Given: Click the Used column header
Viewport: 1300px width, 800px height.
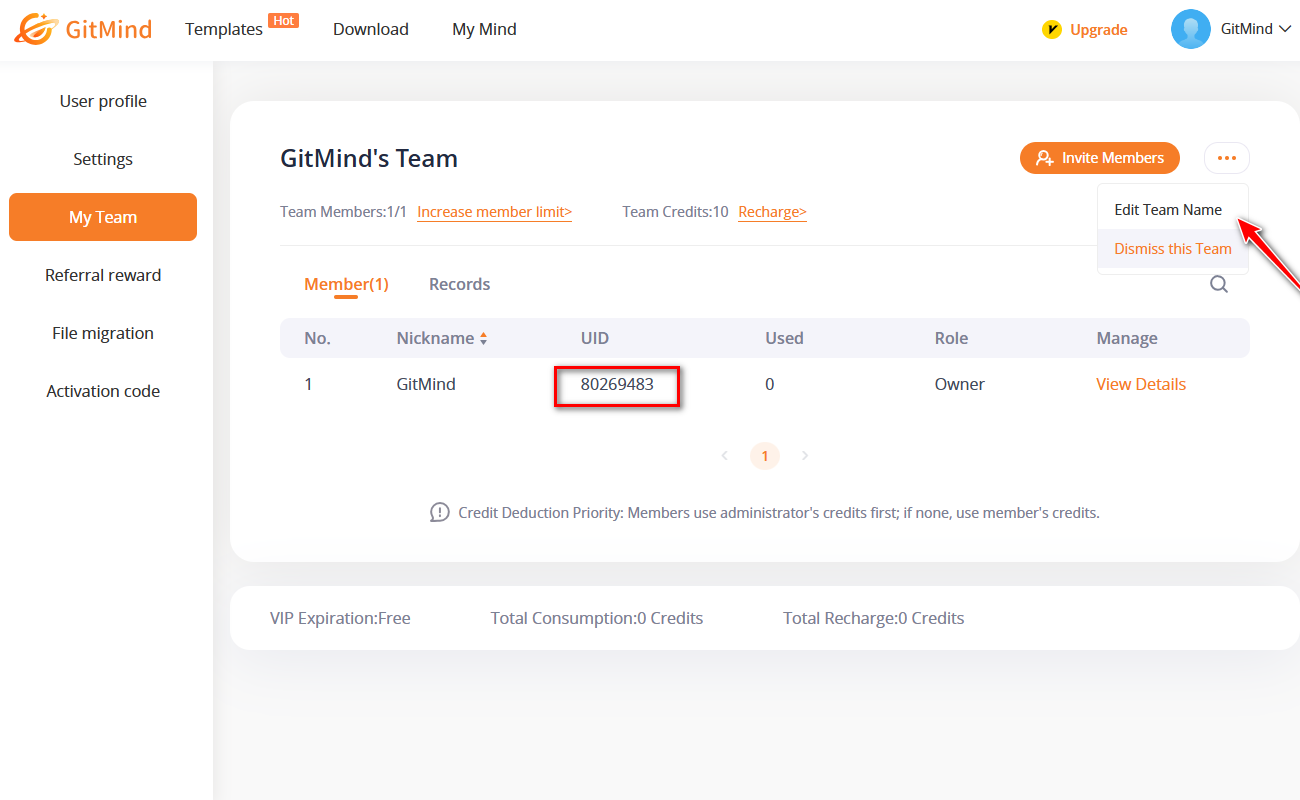Looking at the screenshot, I should [x=784, y=338].
